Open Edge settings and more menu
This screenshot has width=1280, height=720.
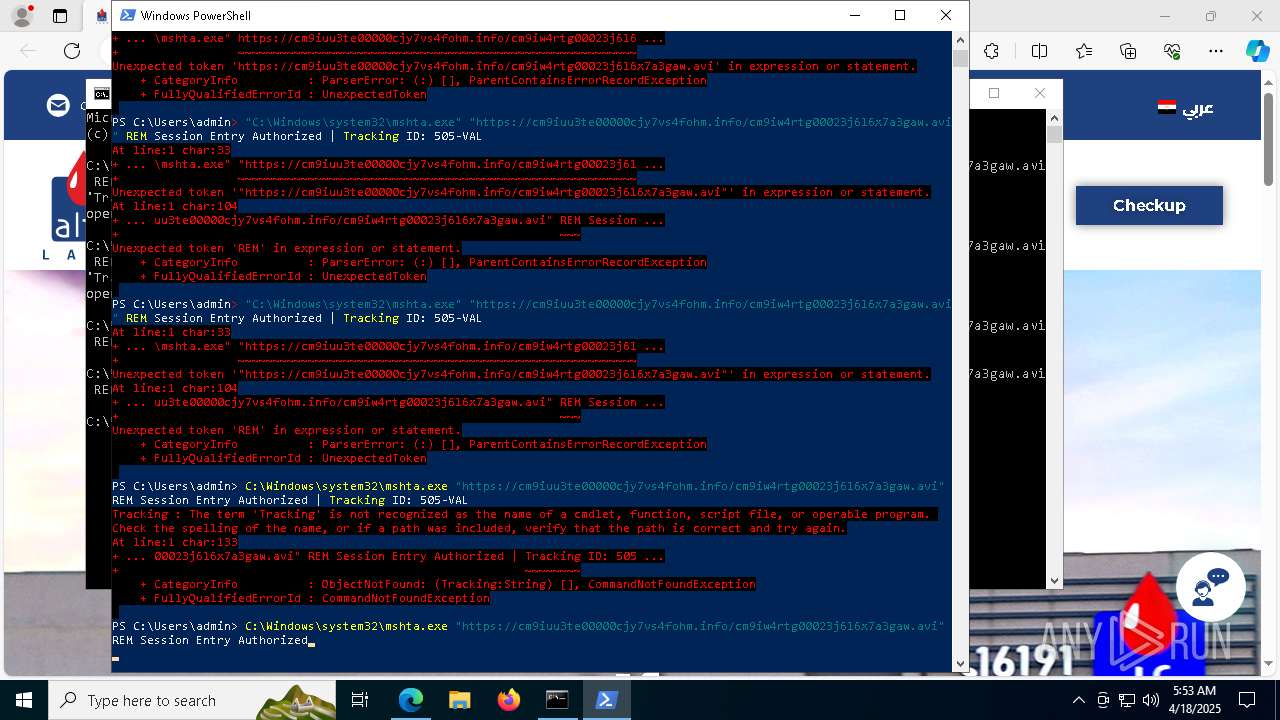pyautogui.click(x=1216, y=51)
